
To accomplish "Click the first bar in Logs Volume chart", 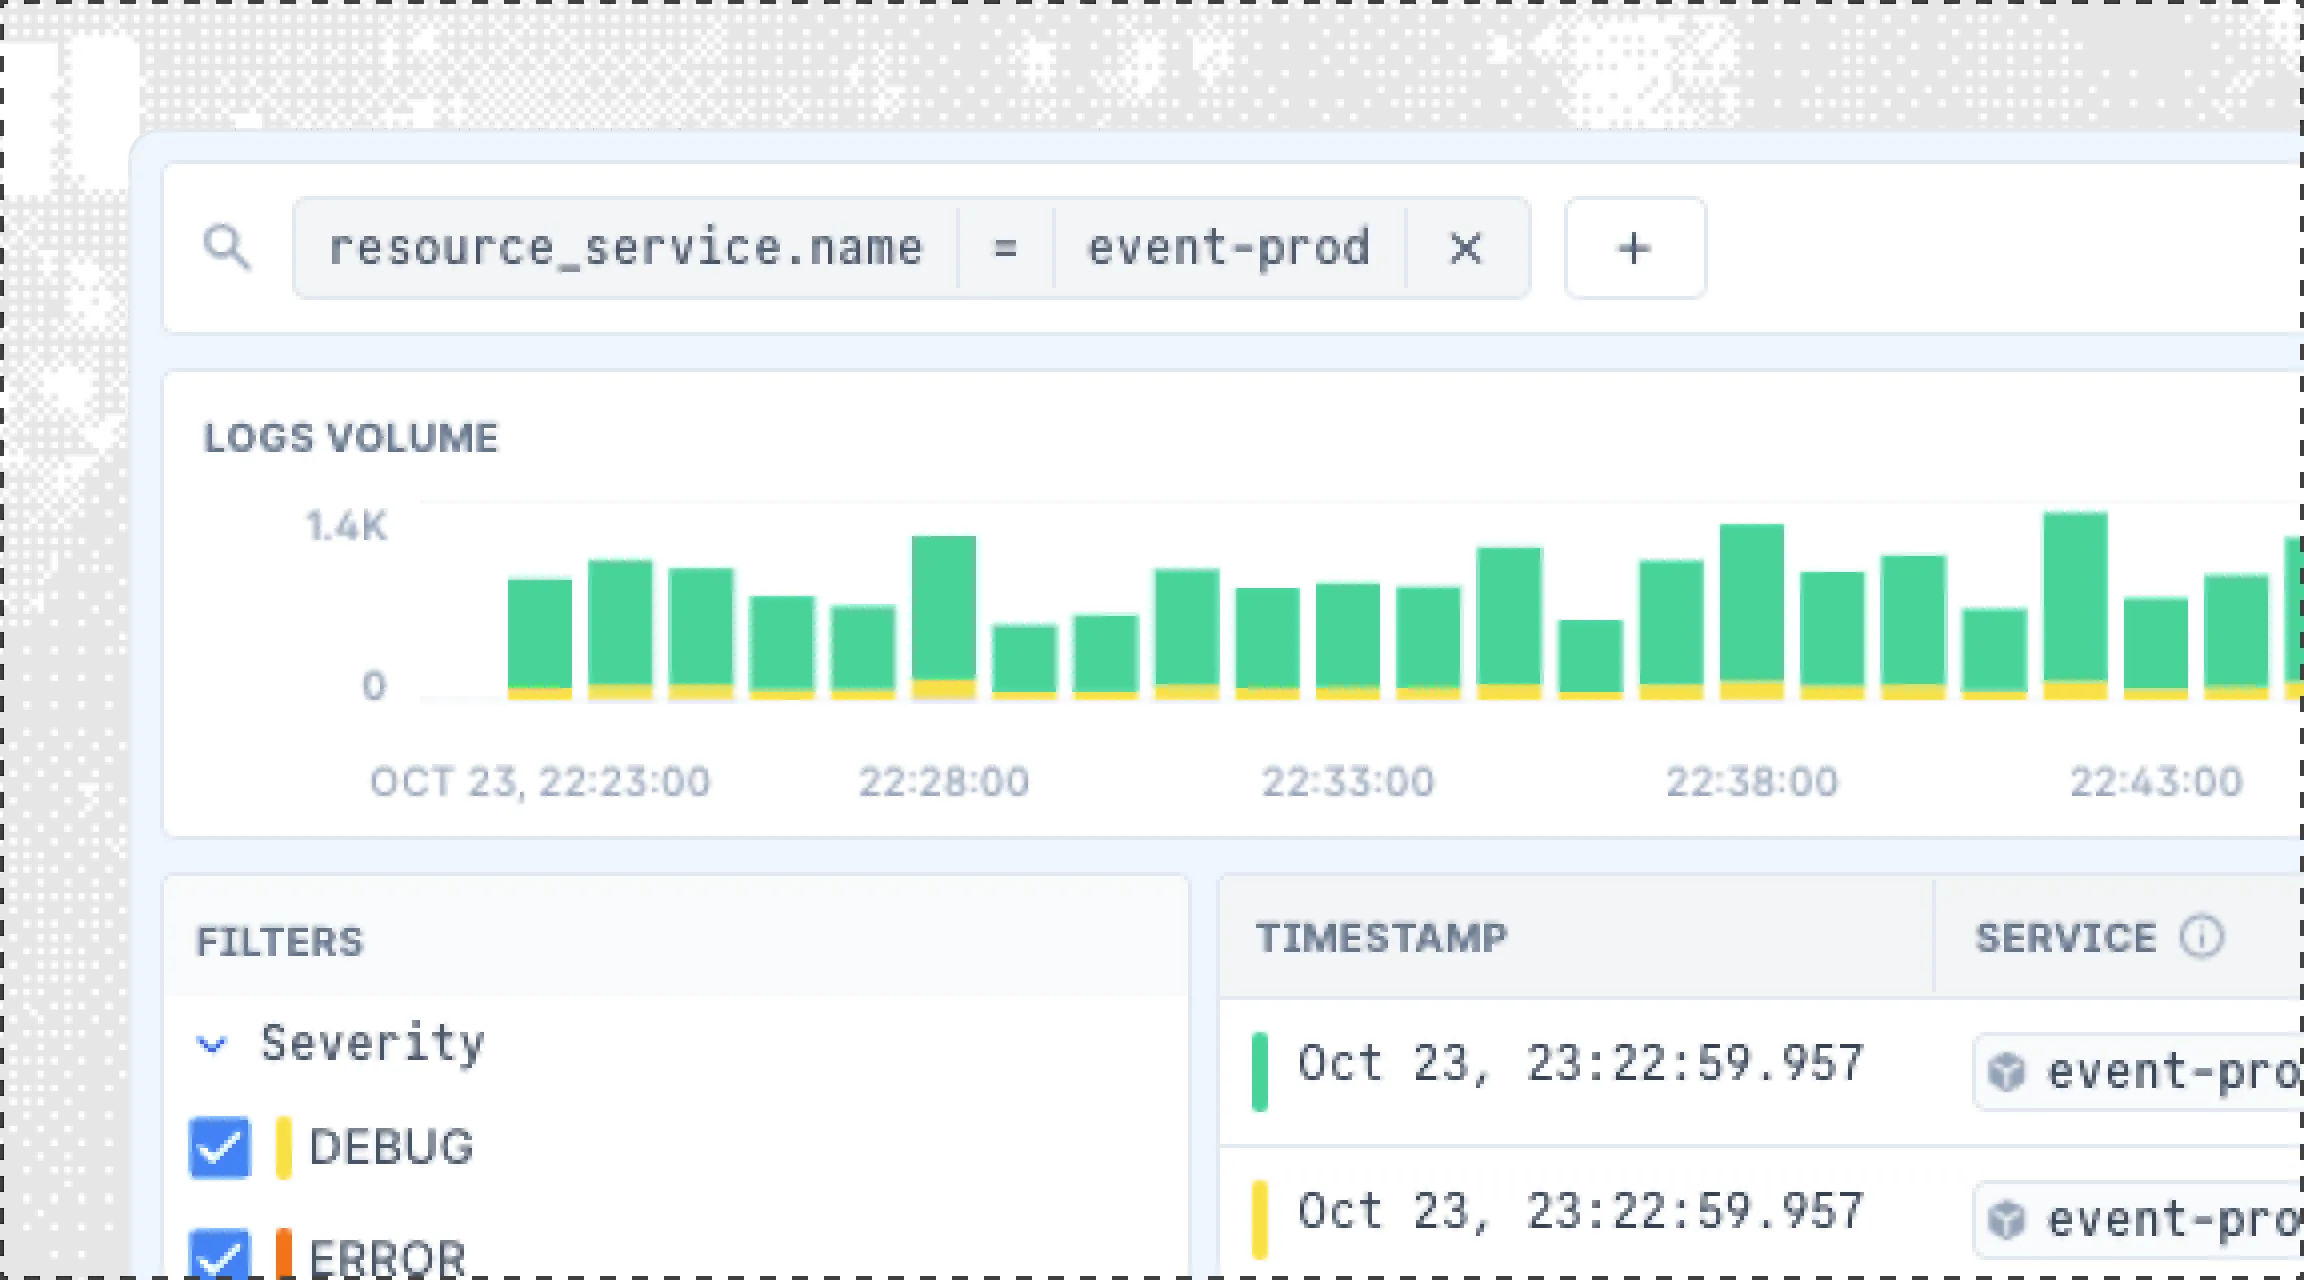I will pos(540,638).
